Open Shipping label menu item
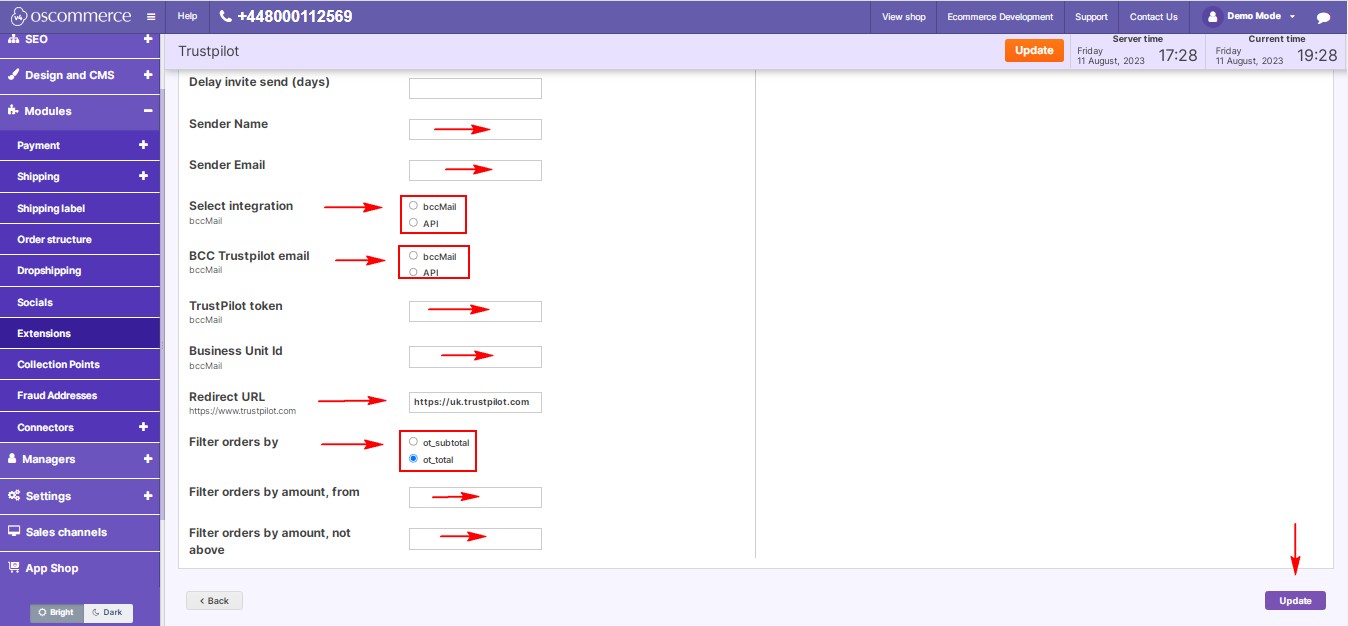 (80, 208)
